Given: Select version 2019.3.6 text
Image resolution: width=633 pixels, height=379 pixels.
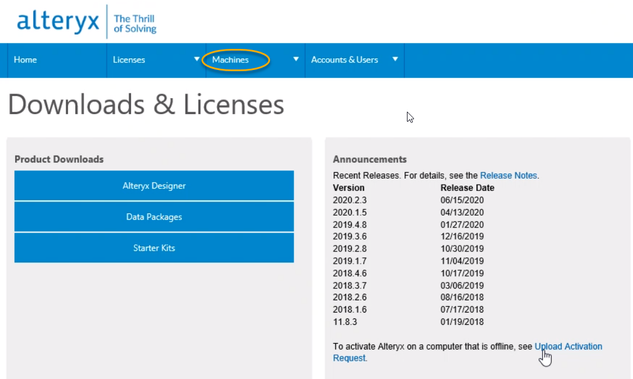Looking at the screenshot, I should point(350,237).
